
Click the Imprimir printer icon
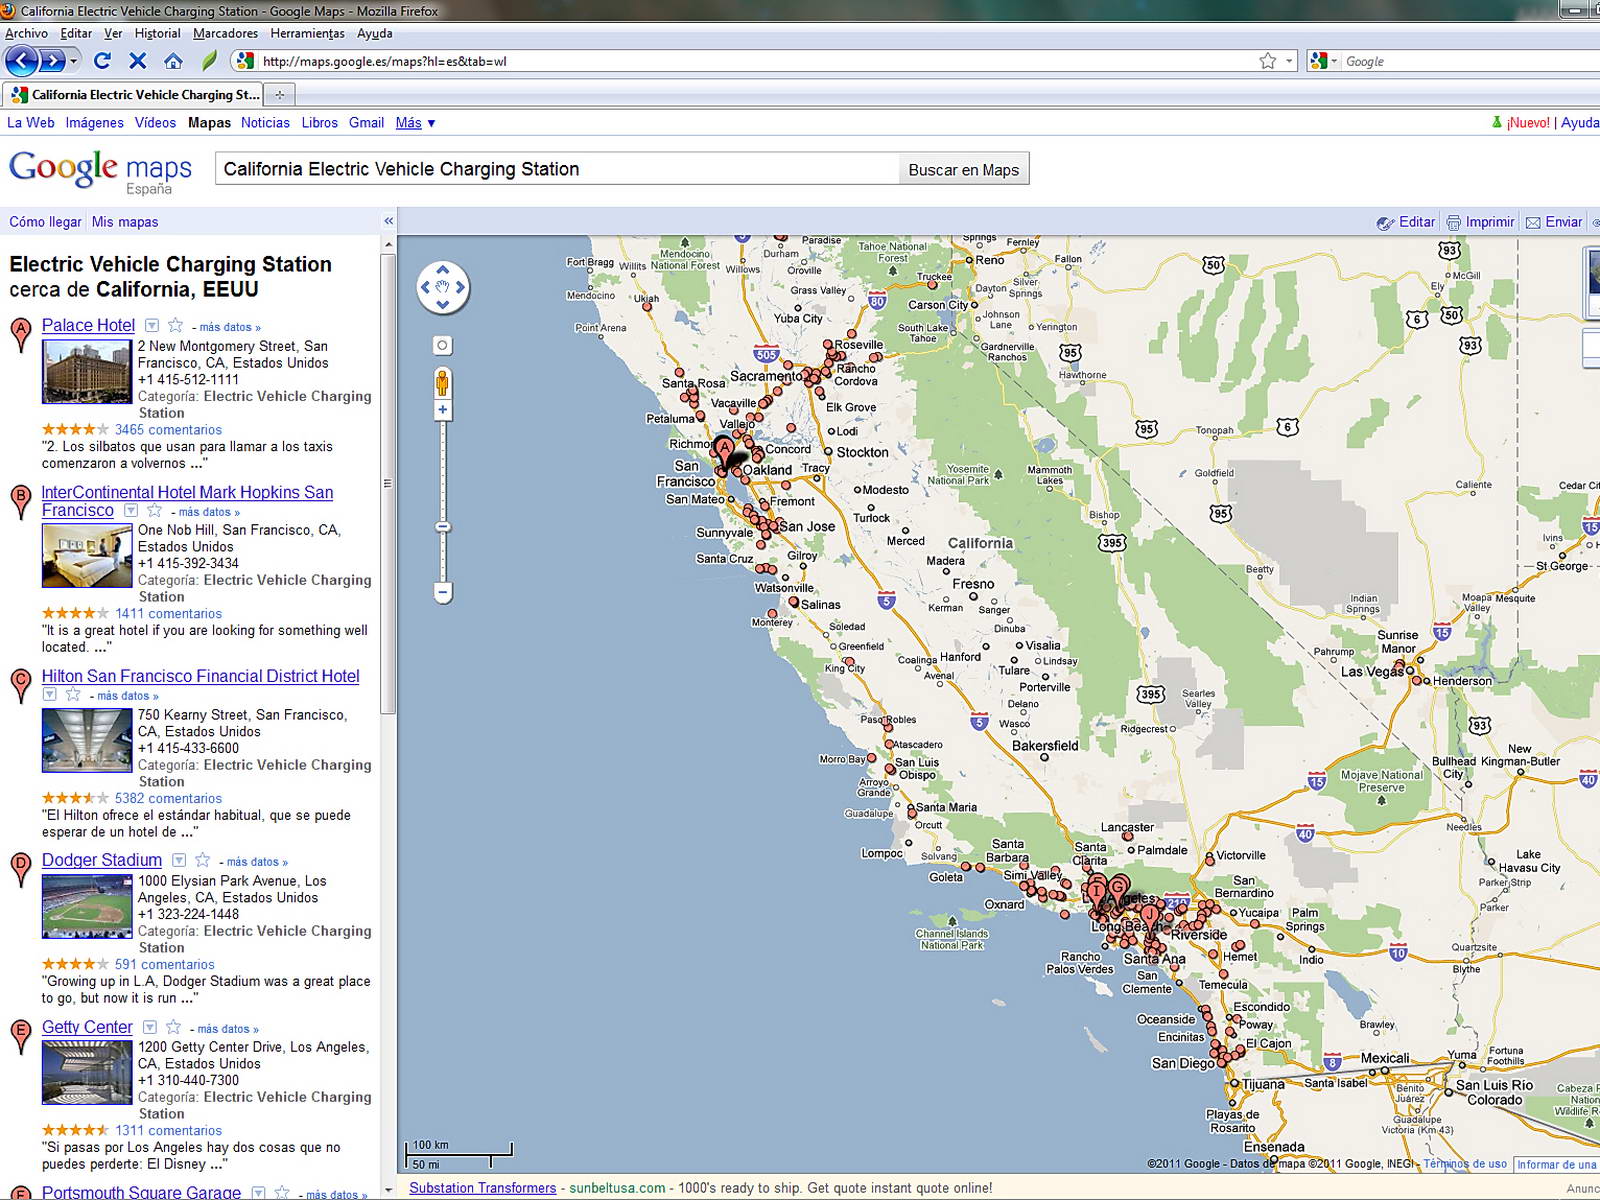point(1453,222)
